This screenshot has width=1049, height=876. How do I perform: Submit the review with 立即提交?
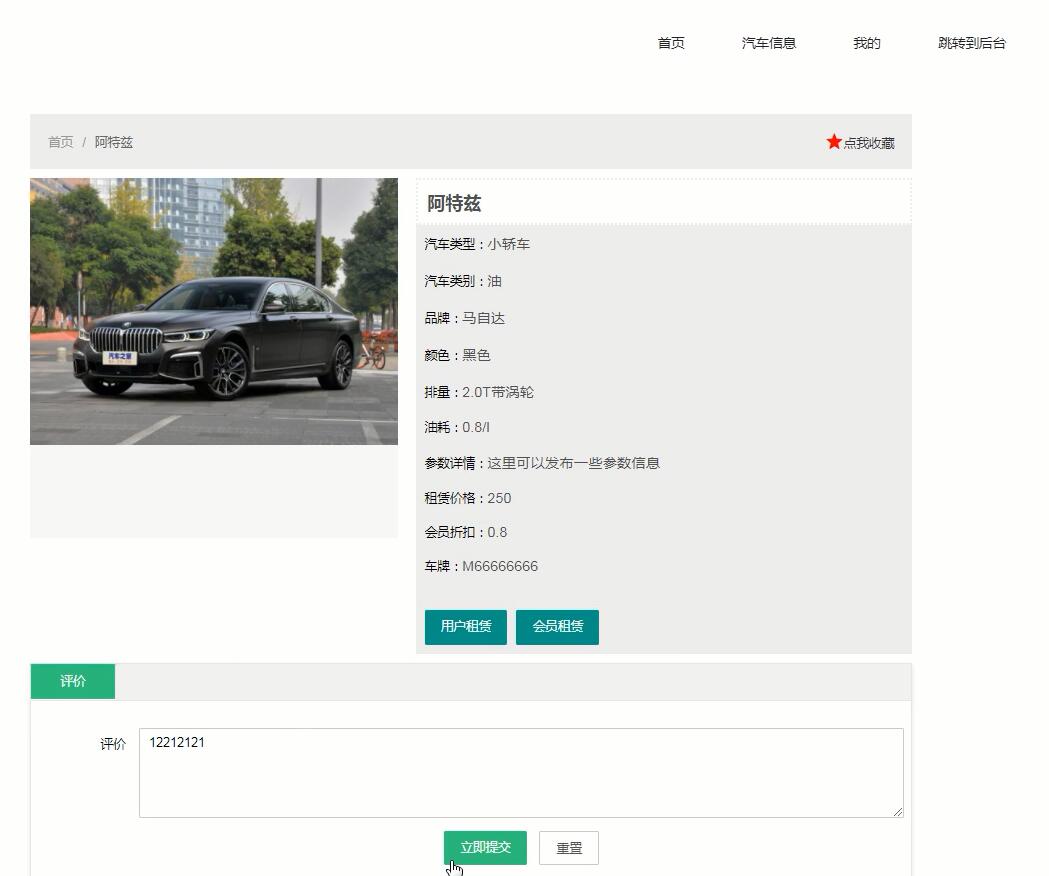[485, 848]
